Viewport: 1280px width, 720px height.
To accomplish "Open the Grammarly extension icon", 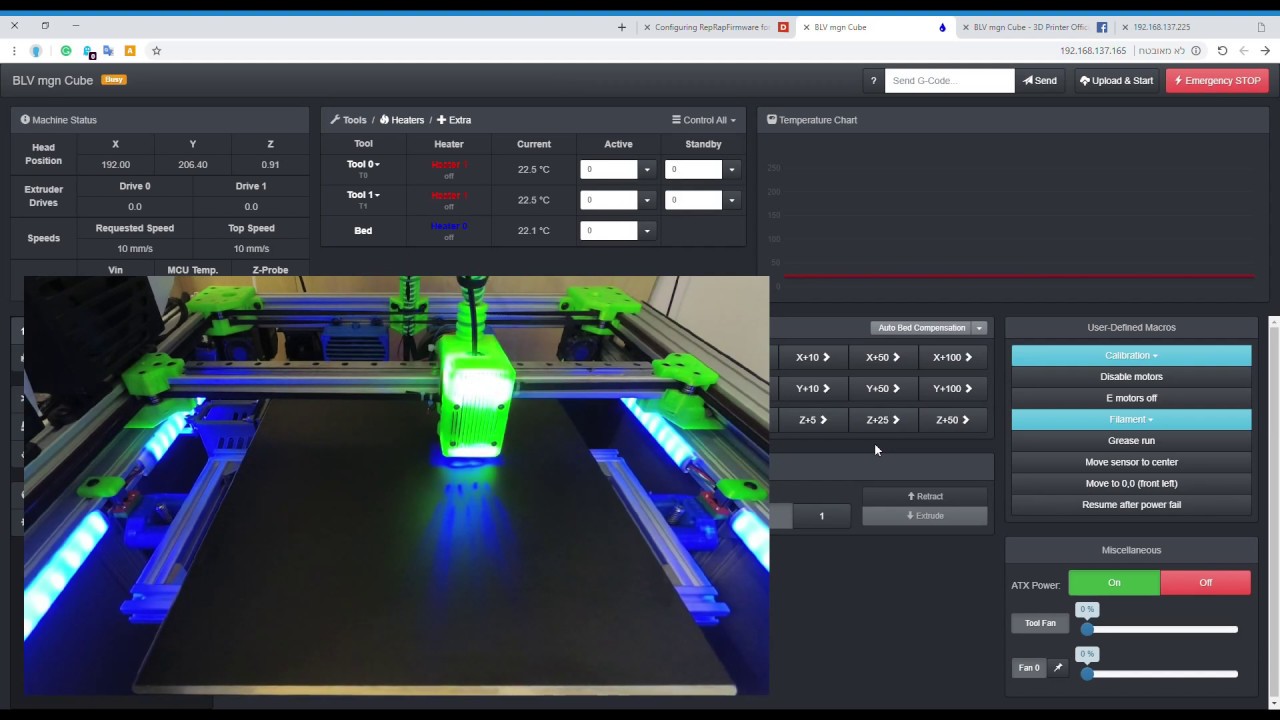I will (66, 50).
